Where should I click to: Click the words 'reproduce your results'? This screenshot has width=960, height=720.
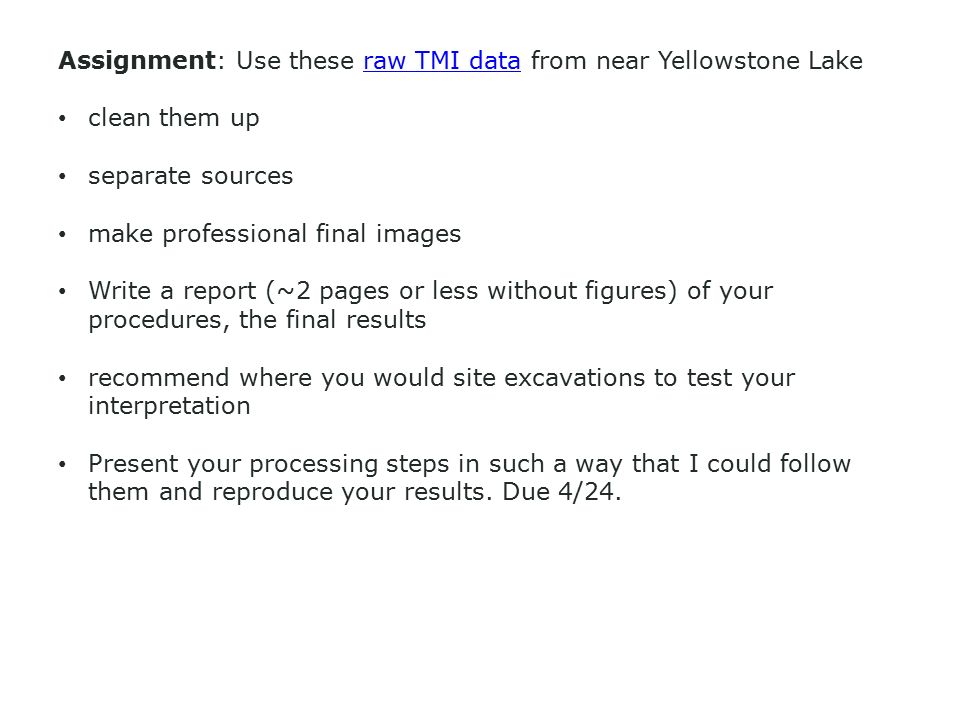(352, 492)
